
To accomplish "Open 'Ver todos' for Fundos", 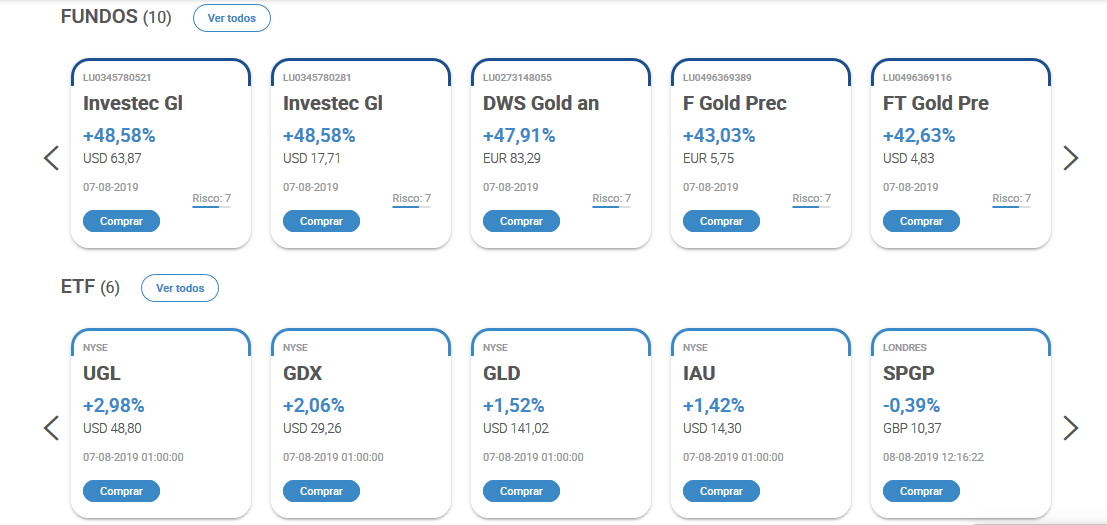I will 231,18.
